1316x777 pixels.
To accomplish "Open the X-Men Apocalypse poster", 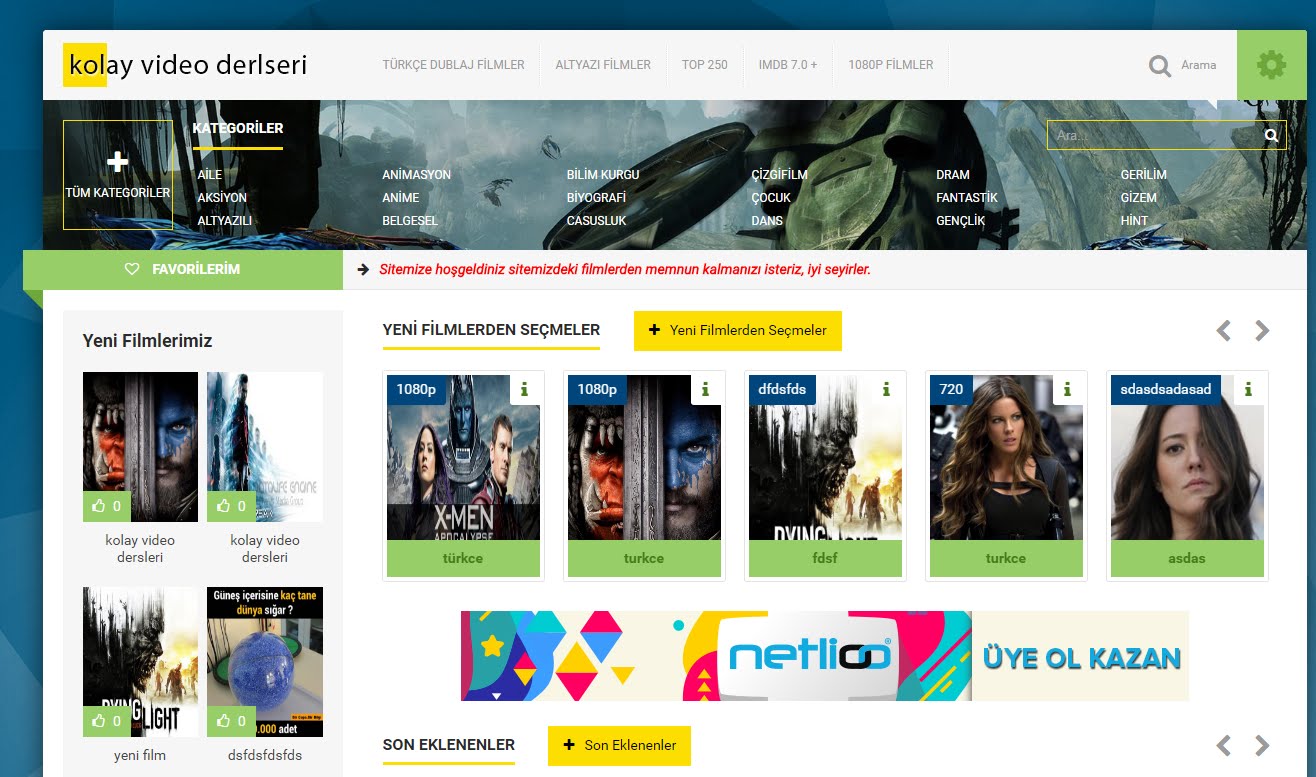I will coord(463,458).
